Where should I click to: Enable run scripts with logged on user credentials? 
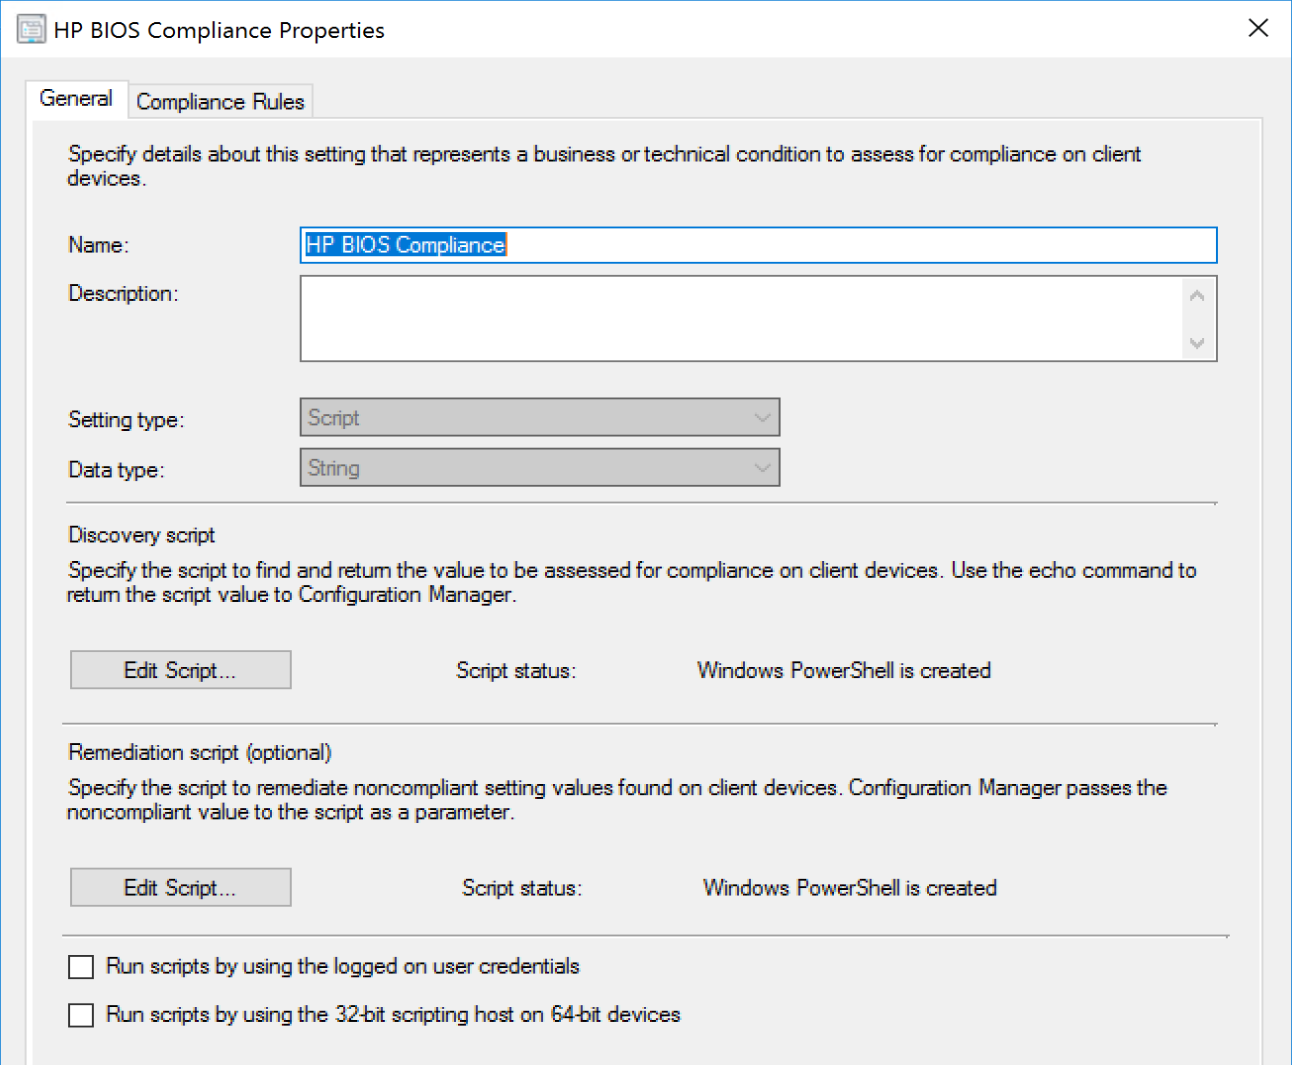(x=81, y=967)
